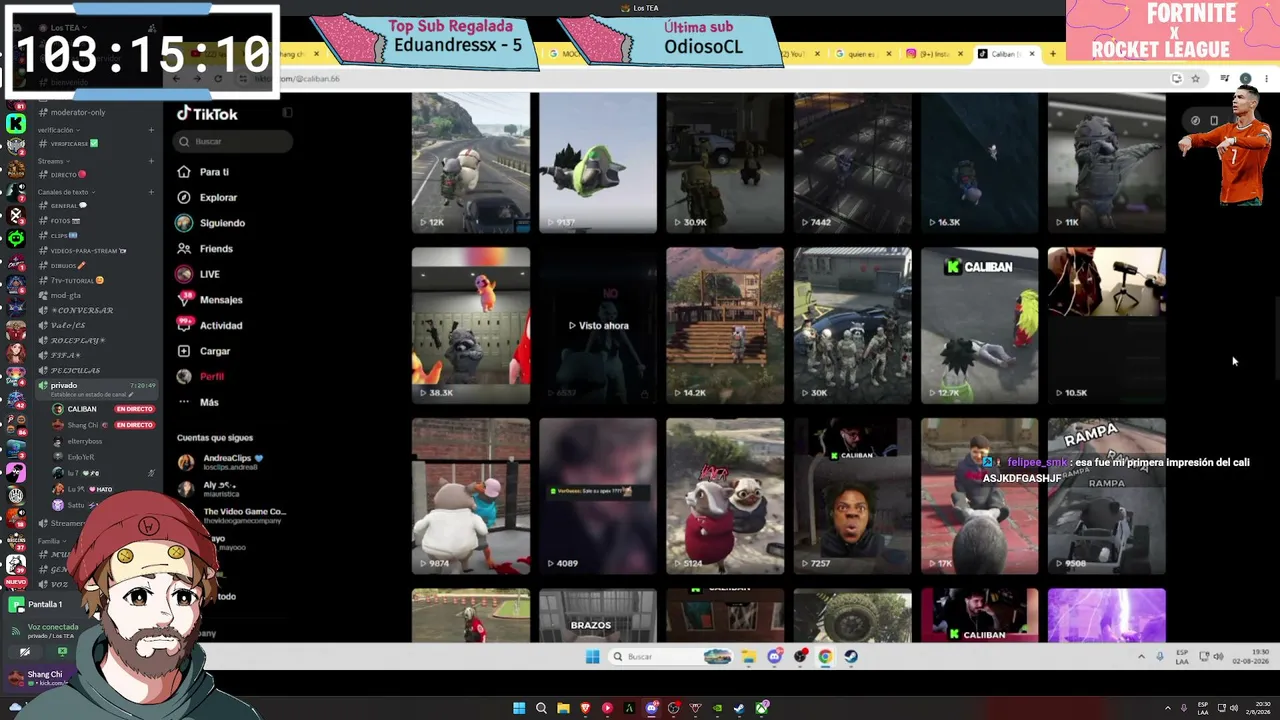Play the video with 38.3K views
Image resolution: width=1280 pixels, height=720 pixels.
pyautogui.click(x=471, y=326)
